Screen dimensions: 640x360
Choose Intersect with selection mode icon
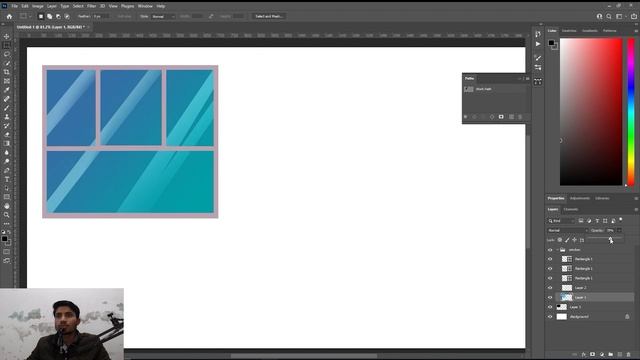67,16
